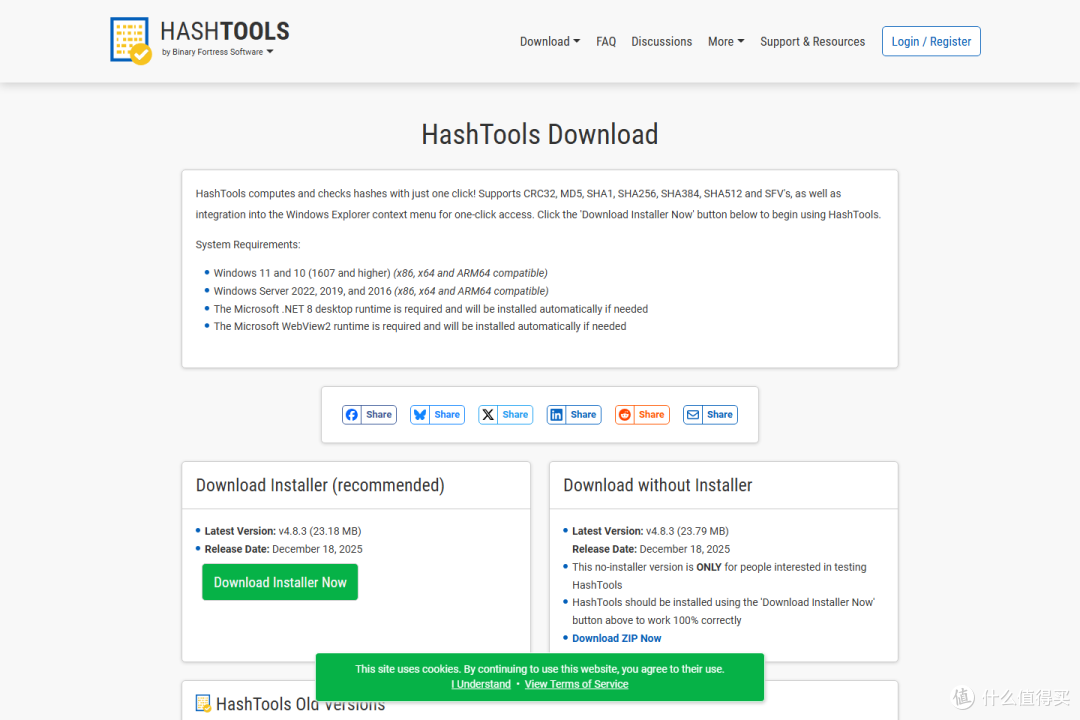This screenshot has height=720, width=1080.
Task: Click the installer Release Date line
Action: coord(283,549)
